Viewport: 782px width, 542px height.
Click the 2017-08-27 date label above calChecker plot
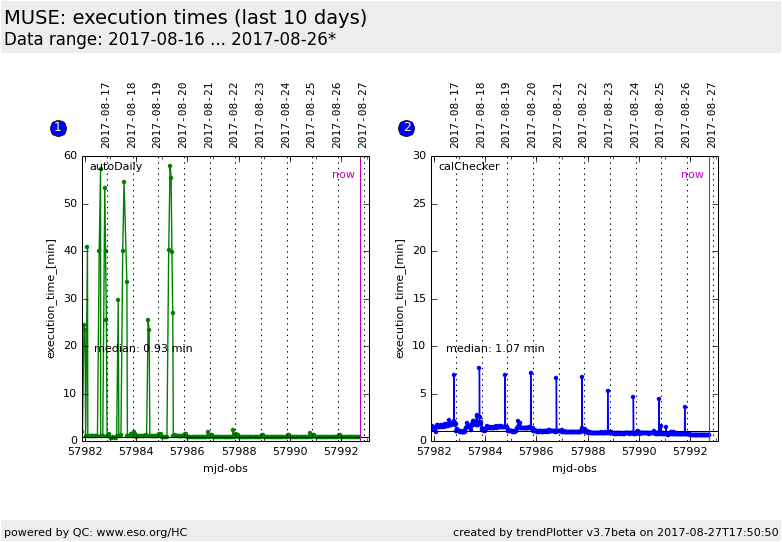pyautogui.click(x=711, y=115)
